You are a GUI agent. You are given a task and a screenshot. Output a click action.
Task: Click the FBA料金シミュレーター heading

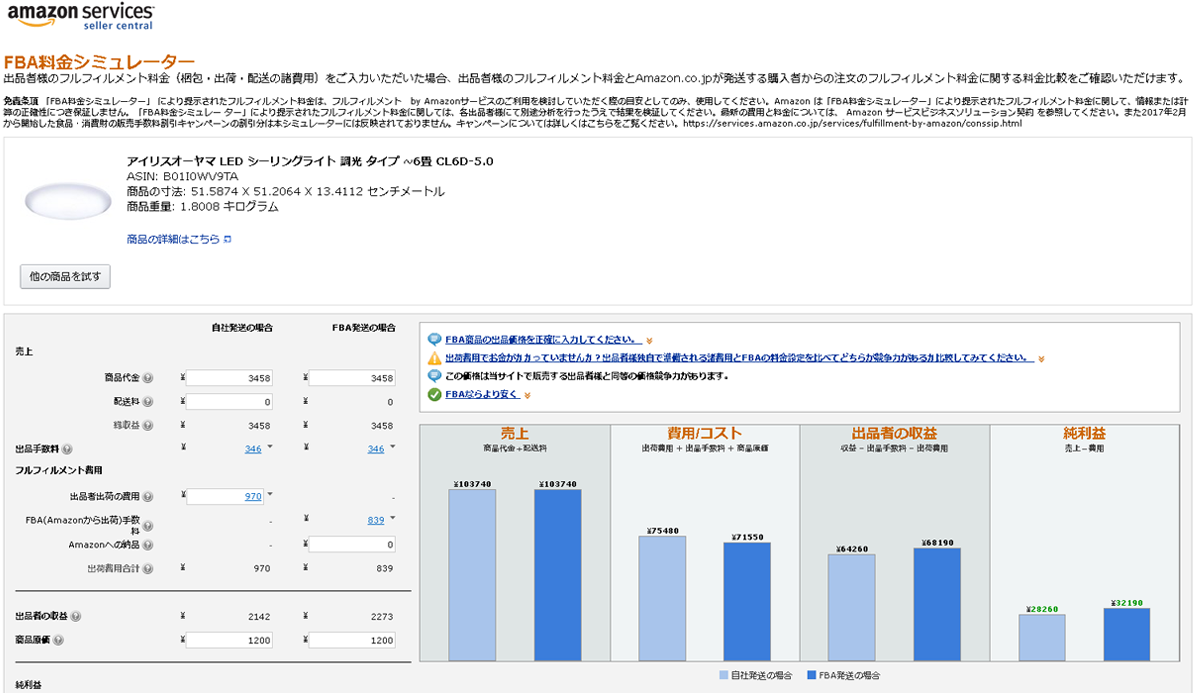point(99,61)
